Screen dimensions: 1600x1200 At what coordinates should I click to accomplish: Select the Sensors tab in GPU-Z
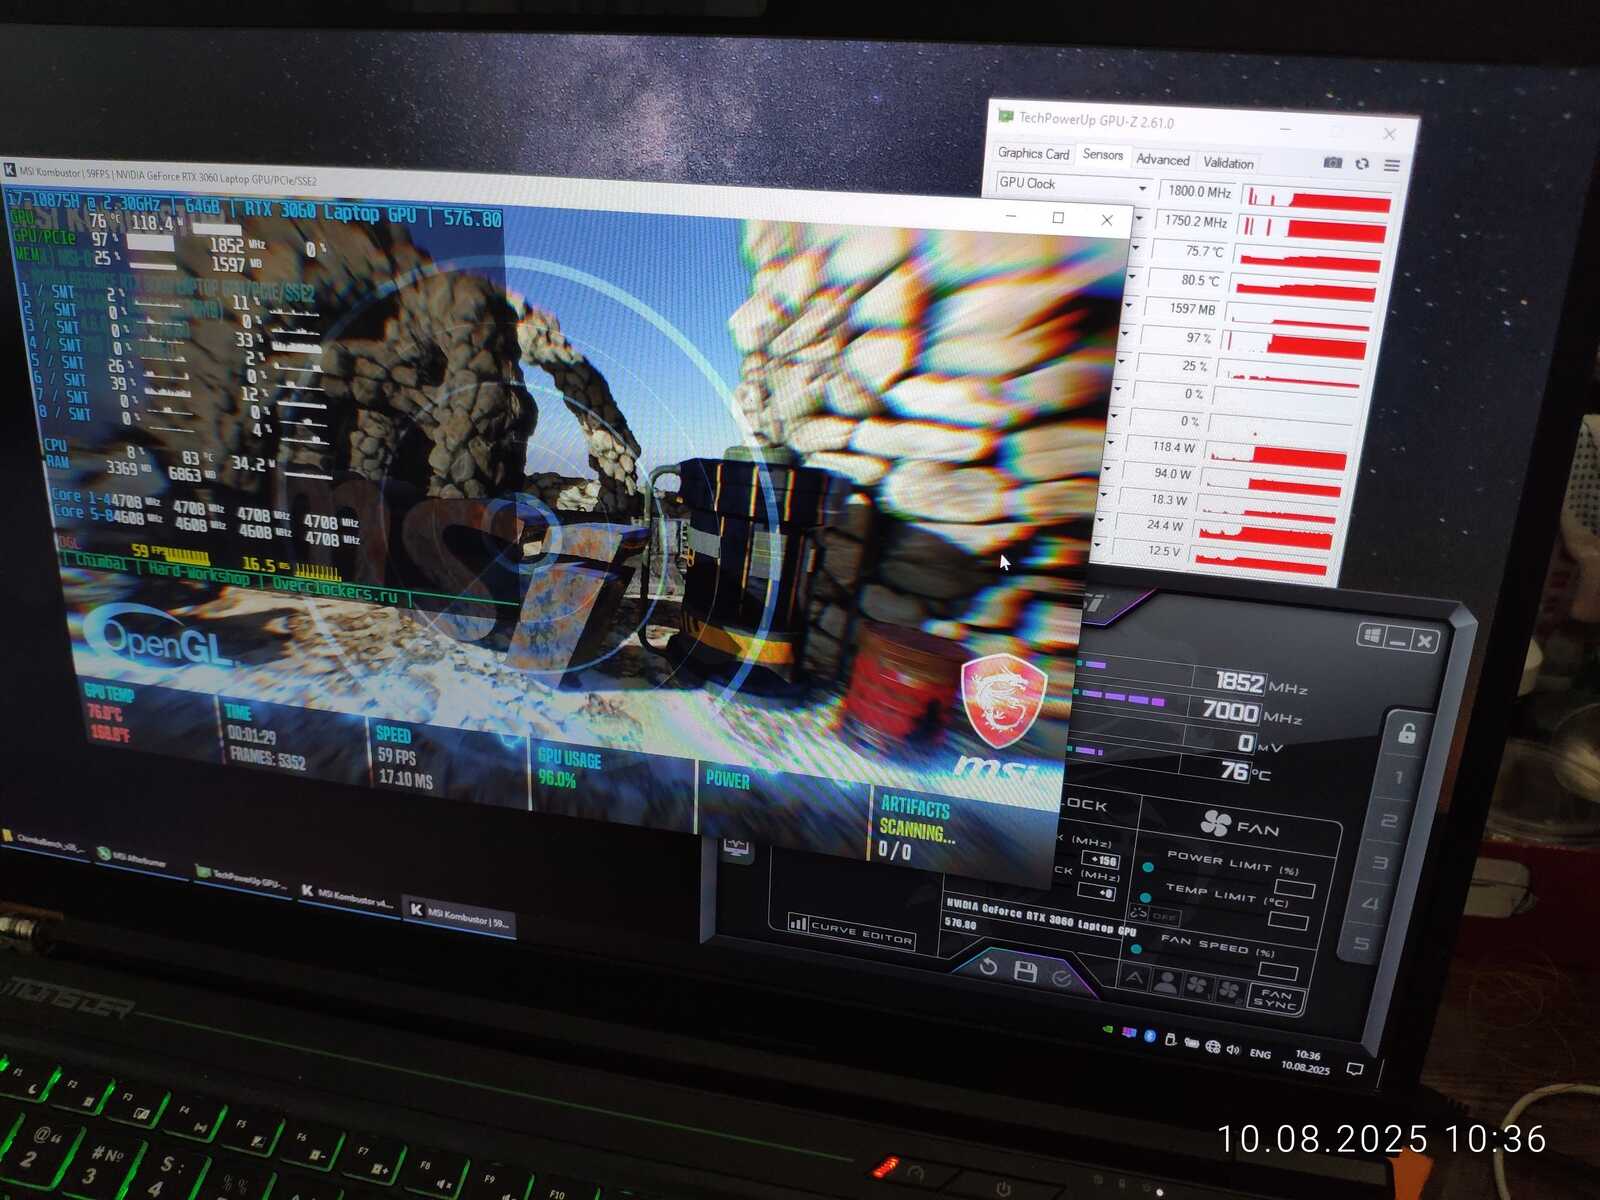(1102, 155)
